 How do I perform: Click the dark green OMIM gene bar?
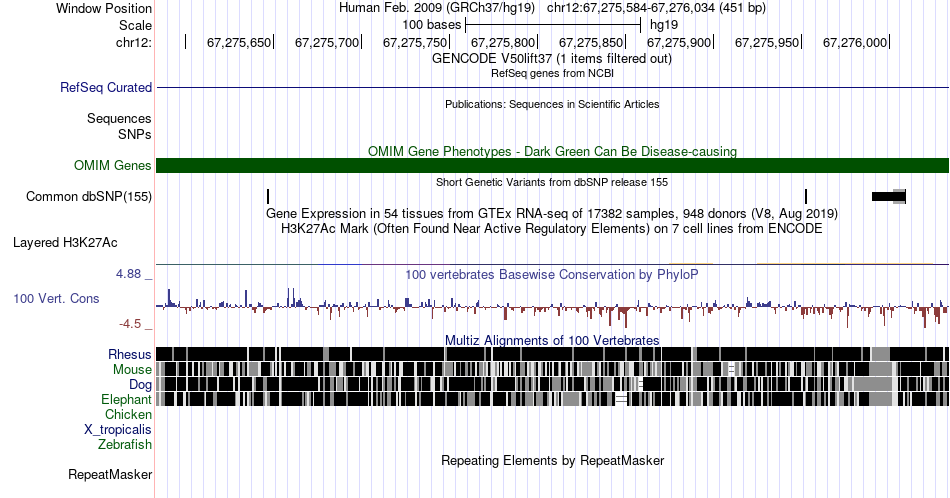[x=552, y=165]
